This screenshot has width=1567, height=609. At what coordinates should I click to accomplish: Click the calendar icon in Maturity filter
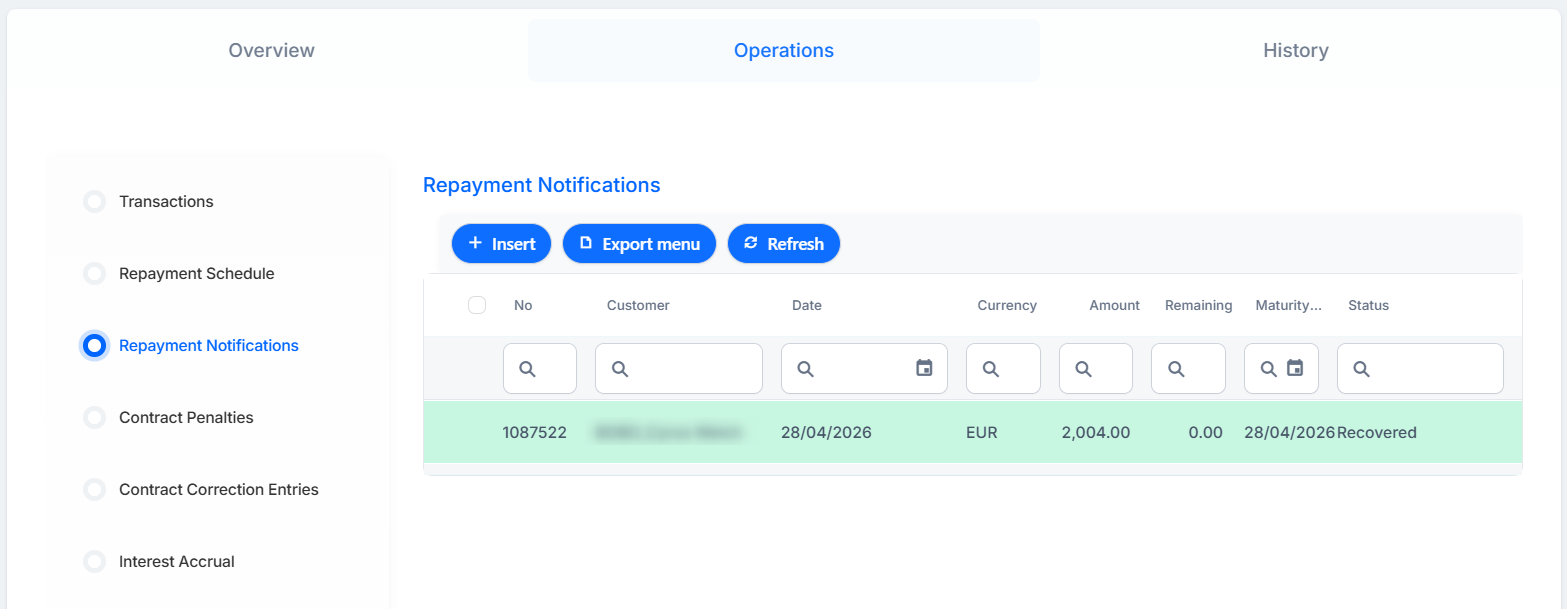(1295, 369)
